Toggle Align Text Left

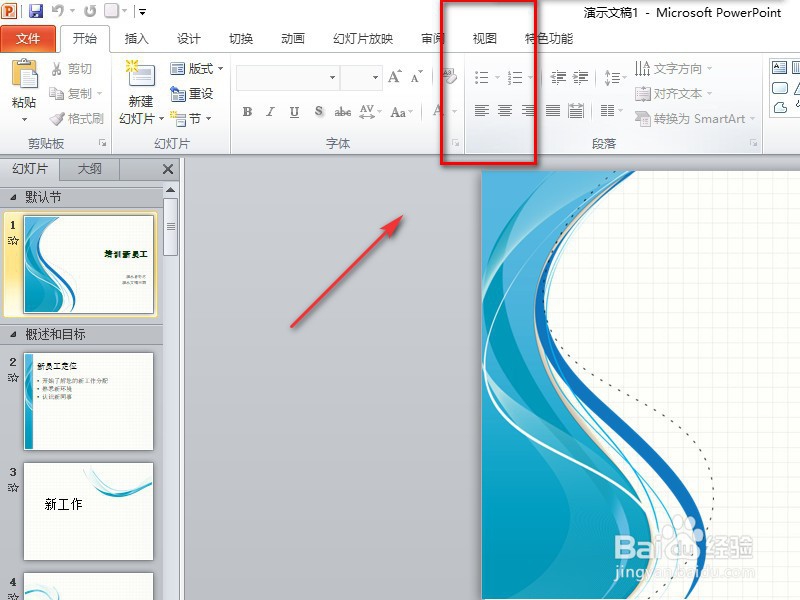482,111
